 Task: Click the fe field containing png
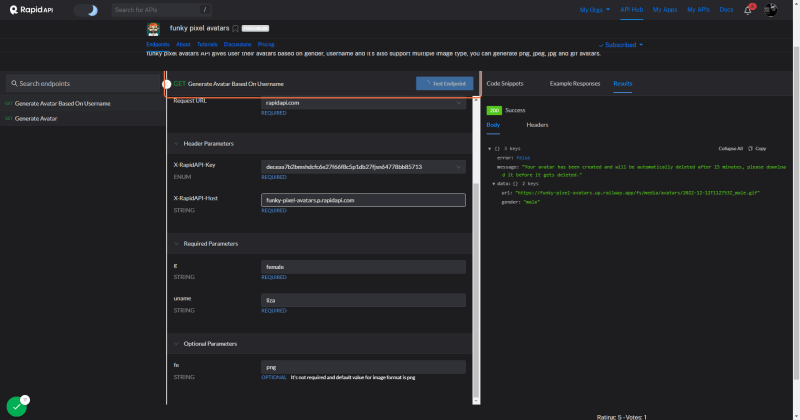[363, 367]
